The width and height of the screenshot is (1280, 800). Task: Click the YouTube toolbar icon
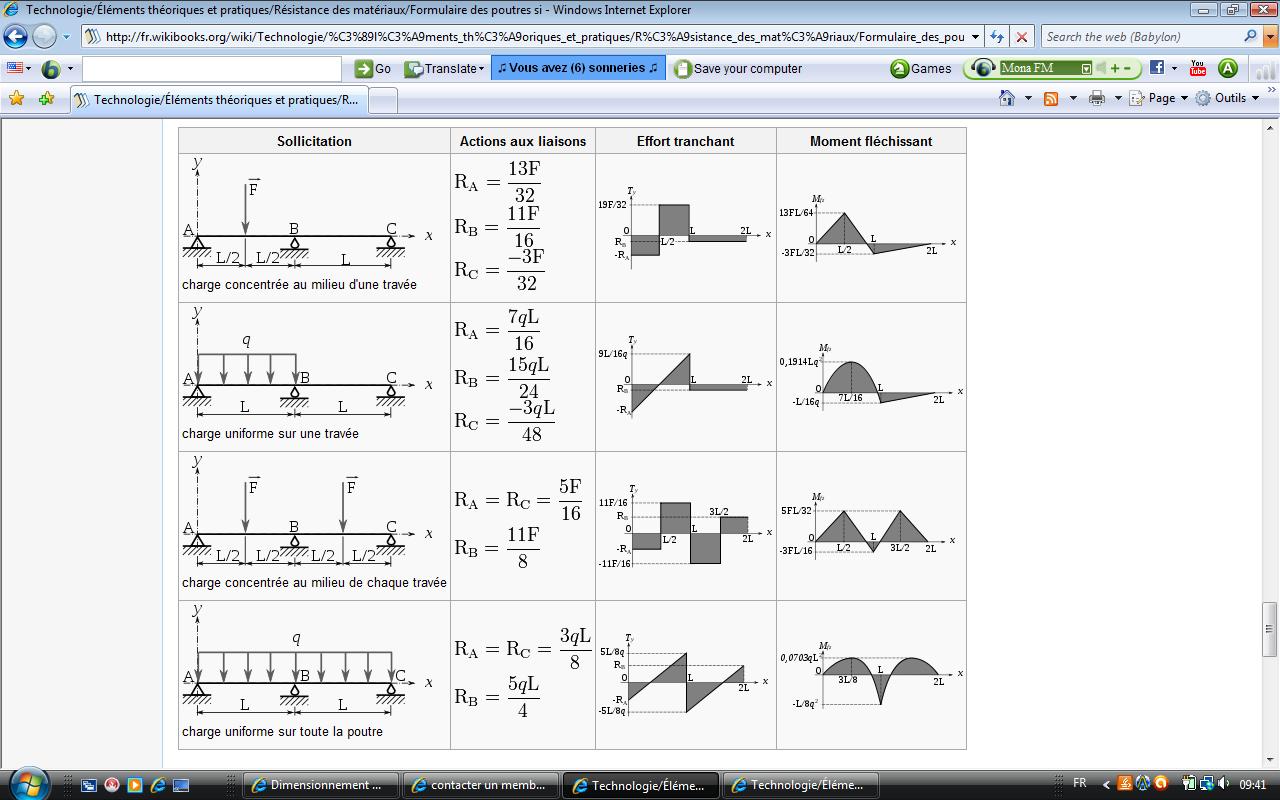(1198, 68)
